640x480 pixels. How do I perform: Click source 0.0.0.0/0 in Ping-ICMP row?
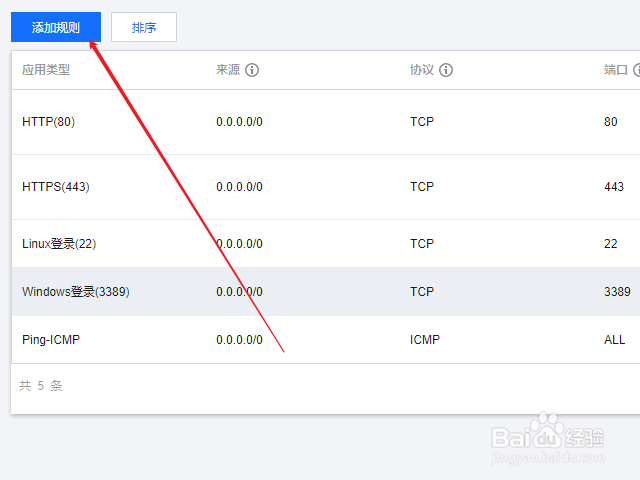(239, 340)
